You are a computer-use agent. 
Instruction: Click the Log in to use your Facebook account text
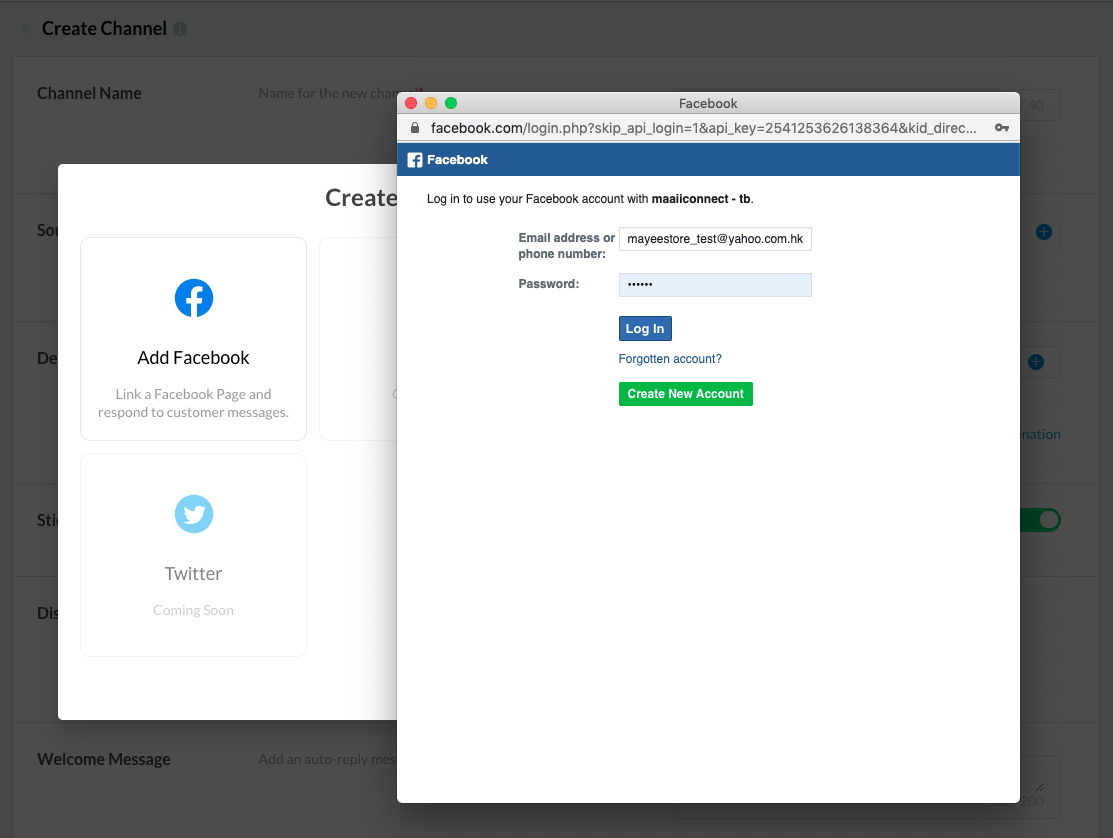click(x=590, y=199)
